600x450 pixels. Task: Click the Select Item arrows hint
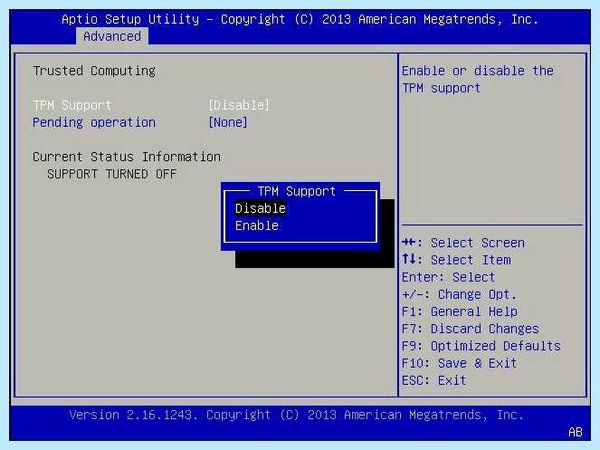tap(456, 260)
